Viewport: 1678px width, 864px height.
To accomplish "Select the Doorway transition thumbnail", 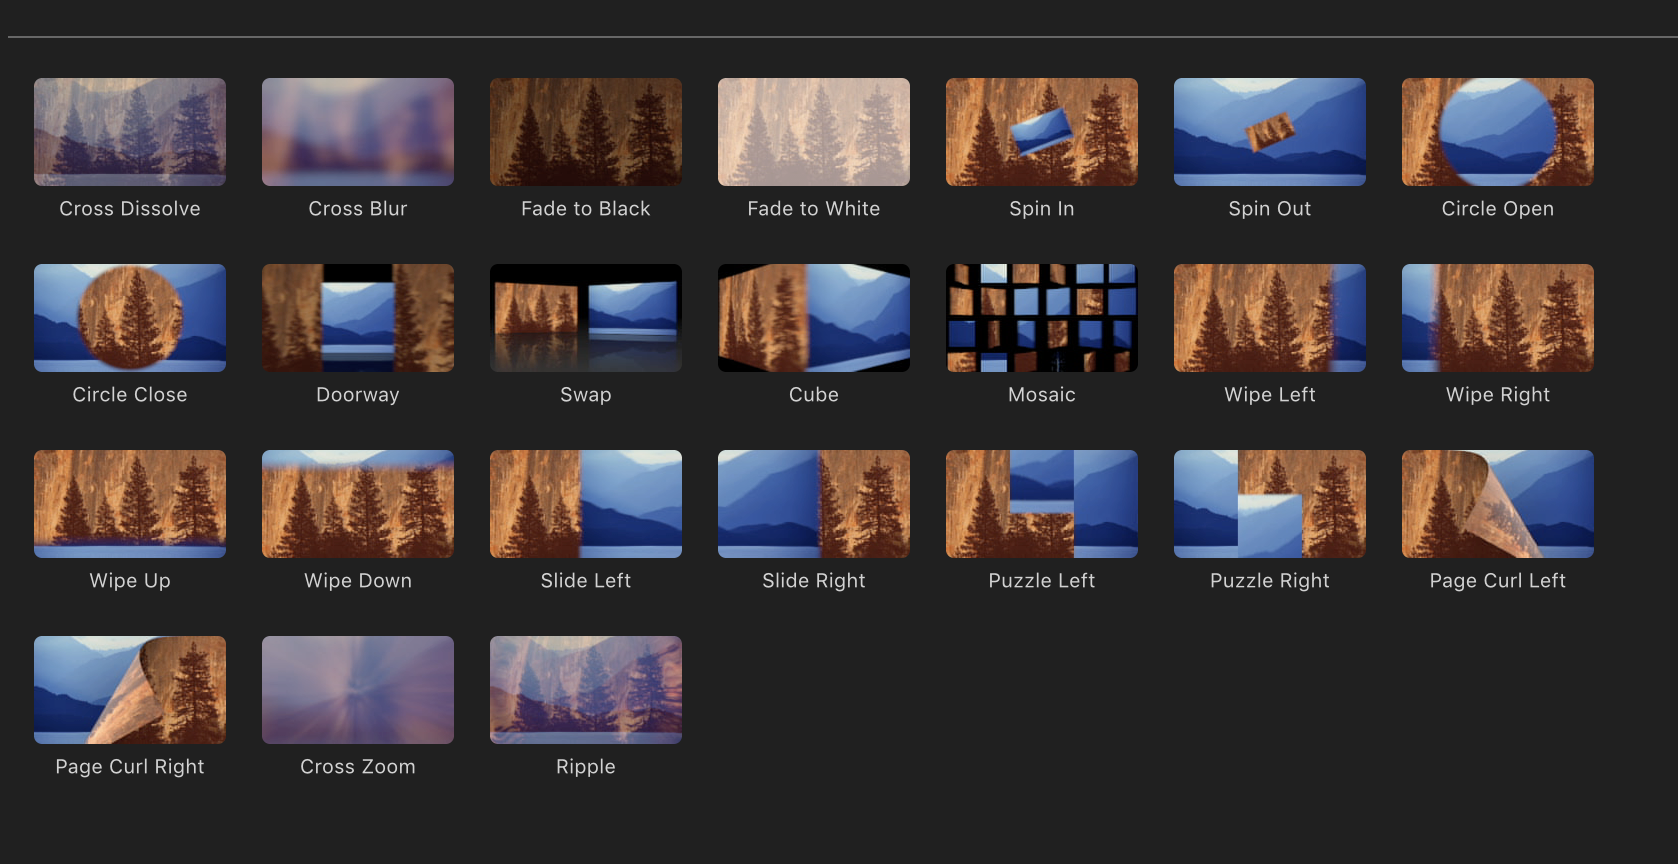I will point(358,318).
